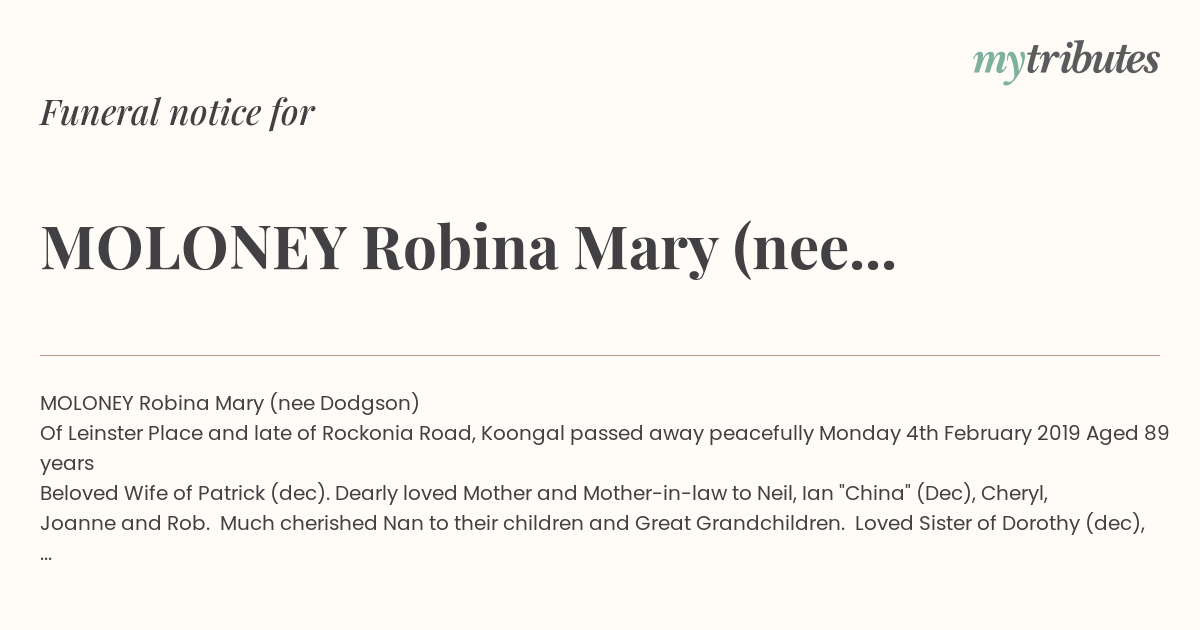This screenshot has height=630, width=1200.
Task: Click the green 'my' part of the logo
Action: (998, 64)
